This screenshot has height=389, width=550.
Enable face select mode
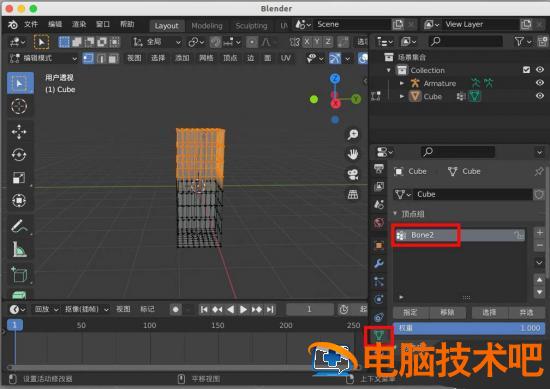113,58
